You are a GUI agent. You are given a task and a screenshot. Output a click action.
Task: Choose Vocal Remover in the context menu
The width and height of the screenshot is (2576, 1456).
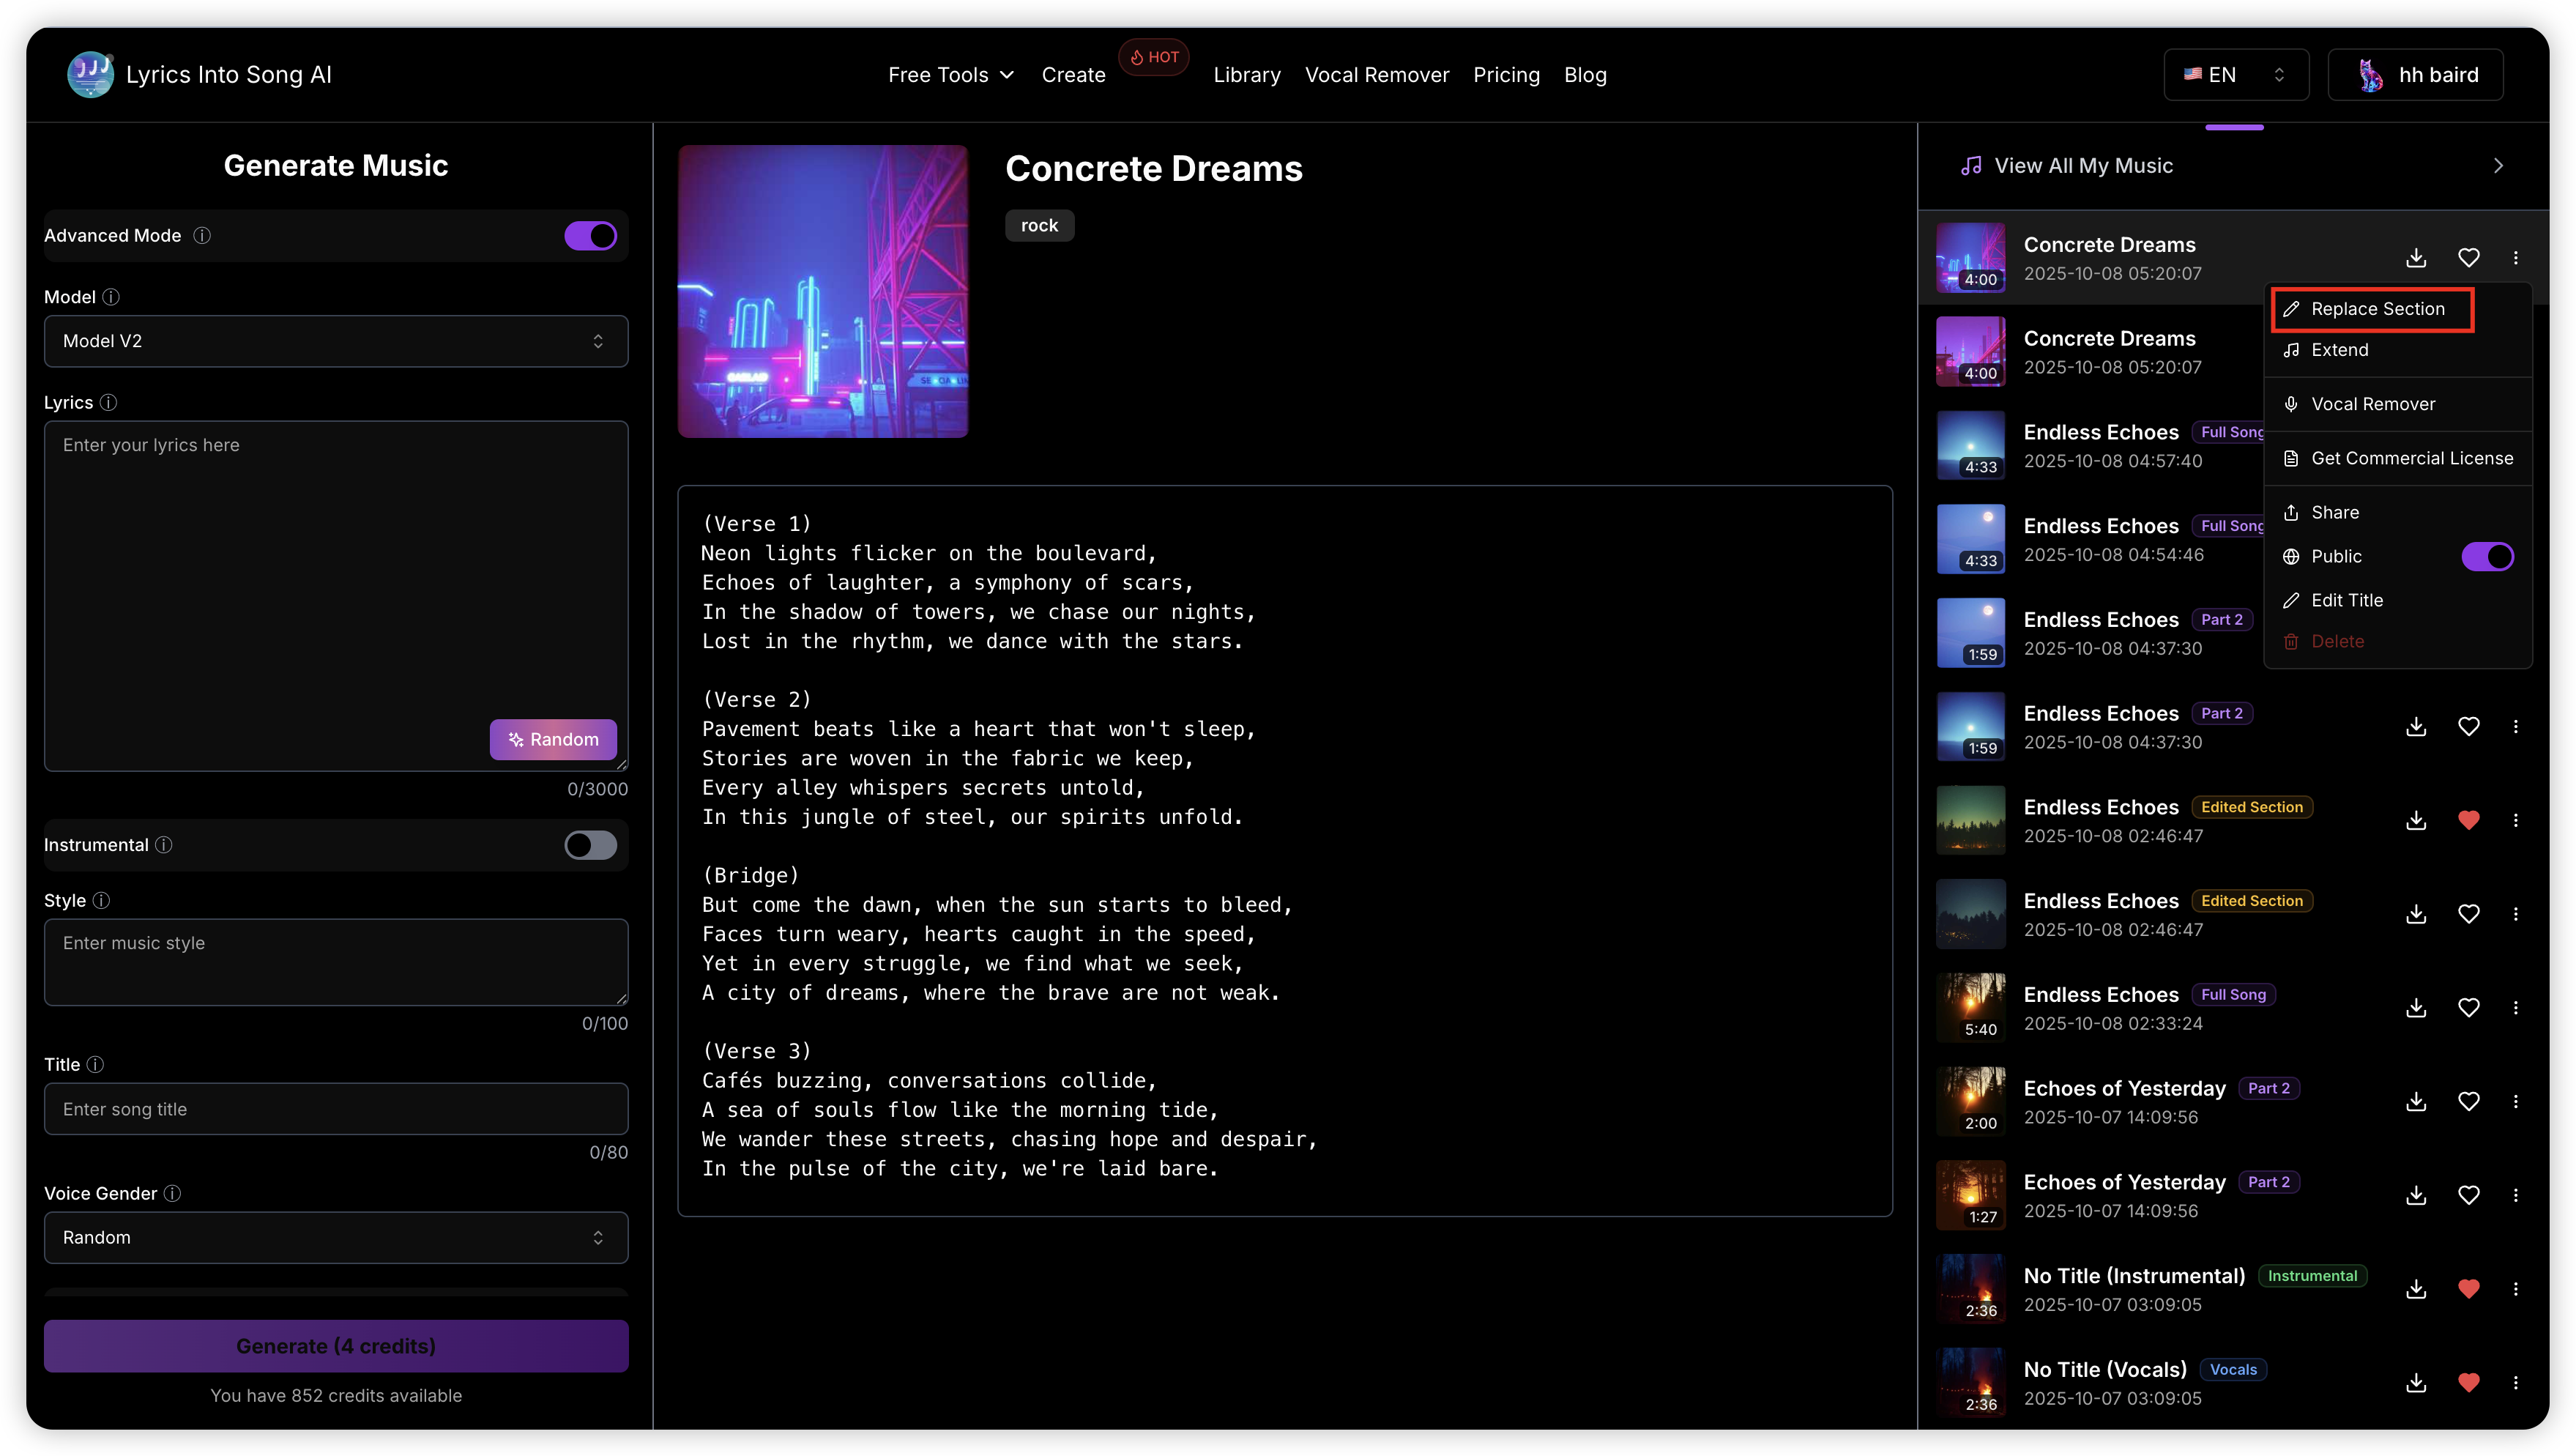[2372, 404]
